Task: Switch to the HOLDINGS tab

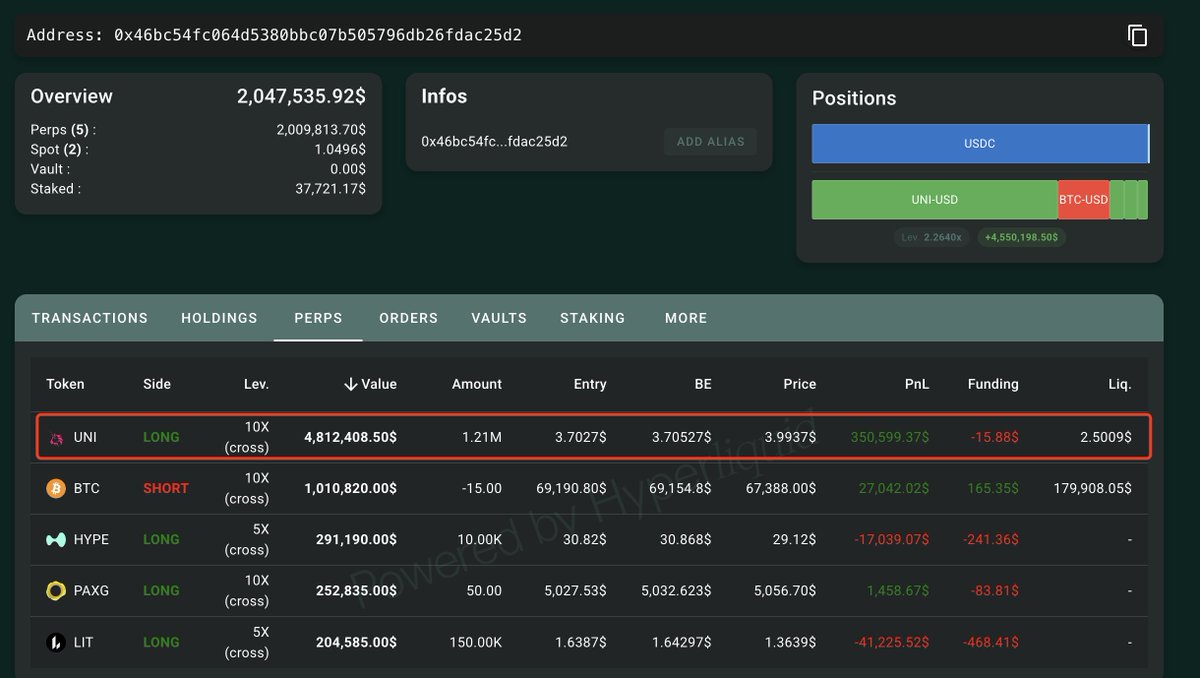Action: click(x=219, y=317)
